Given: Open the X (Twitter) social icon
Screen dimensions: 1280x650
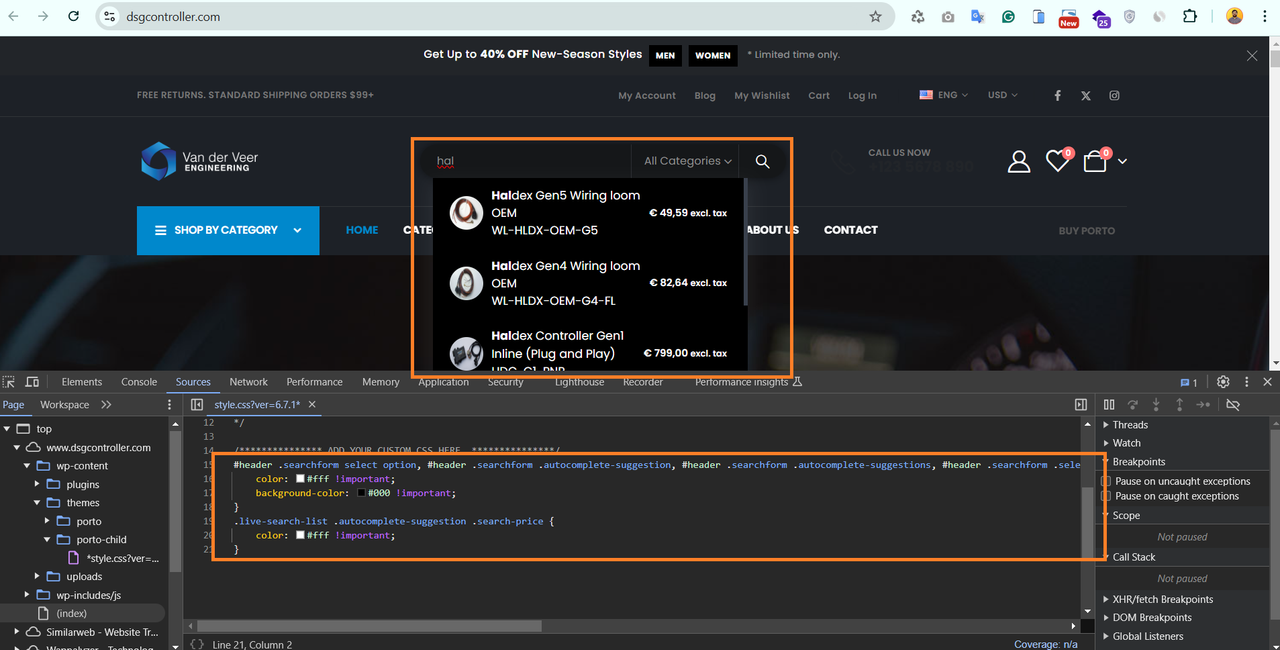Looking at the screenshot, I should coord(1086,95).
